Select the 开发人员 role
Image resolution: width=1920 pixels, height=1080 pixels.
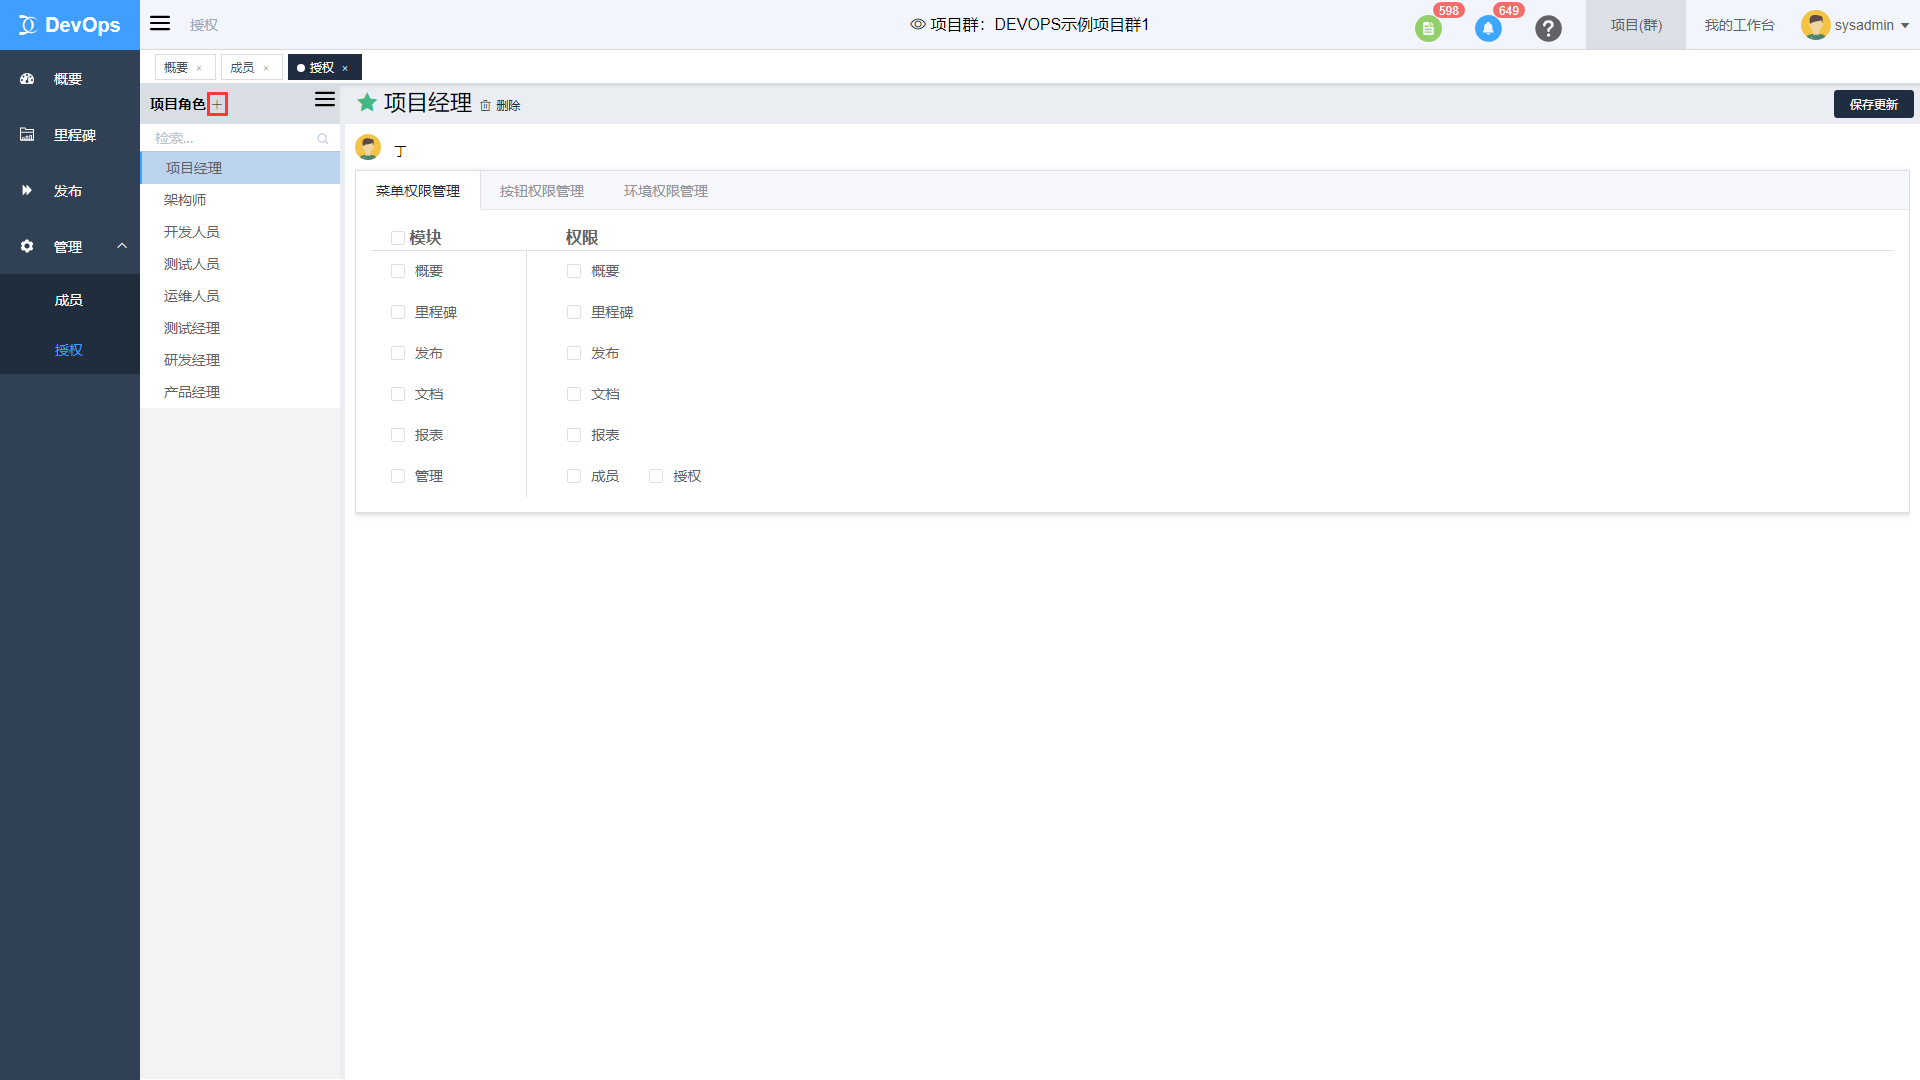[x=240, y=232]
